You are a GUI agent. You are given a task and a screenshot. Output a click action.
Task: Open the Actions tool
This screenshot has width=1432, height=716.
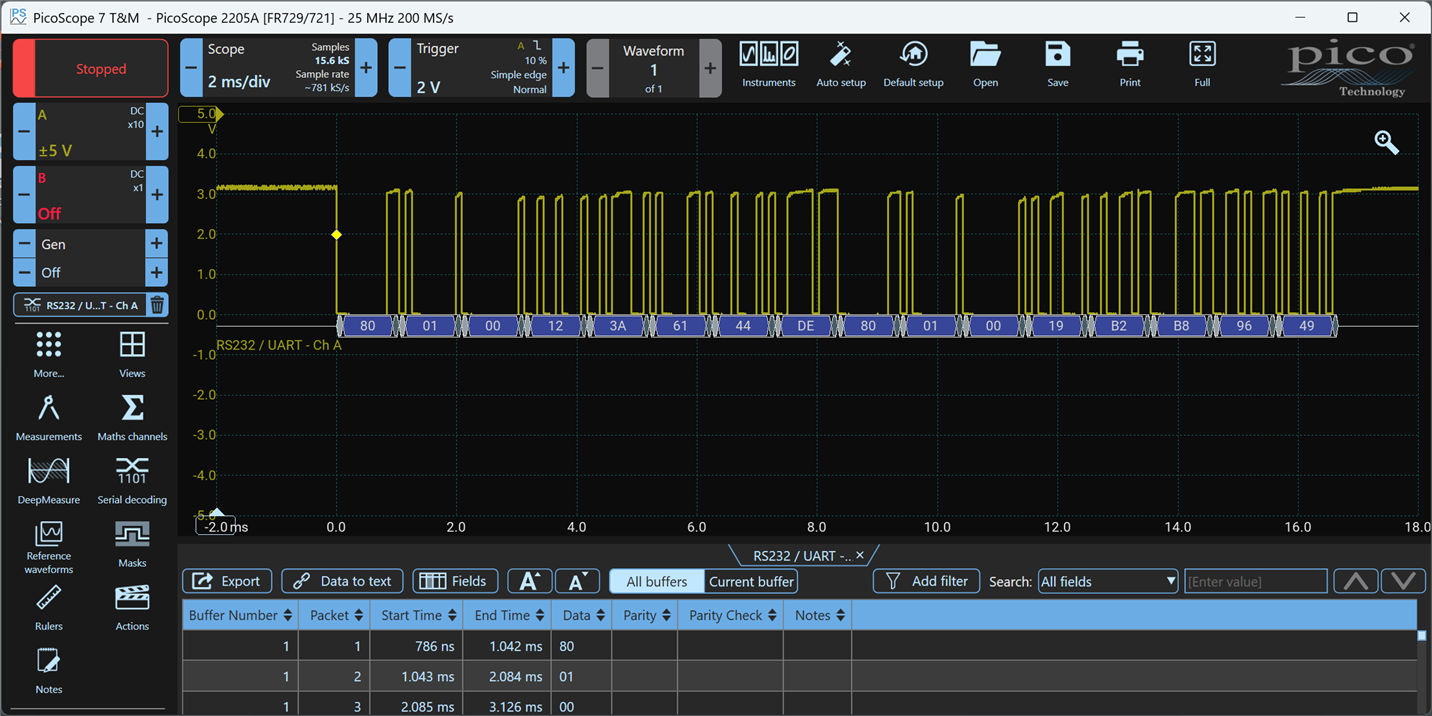click(132, 608)
